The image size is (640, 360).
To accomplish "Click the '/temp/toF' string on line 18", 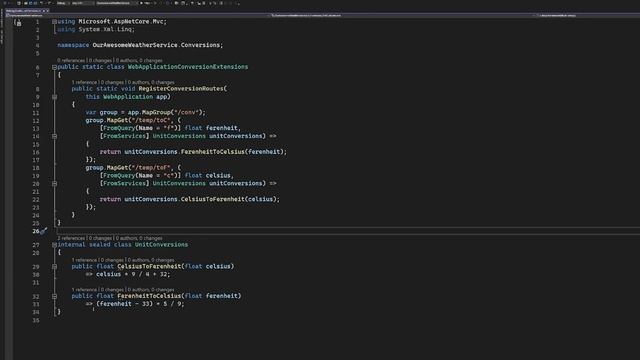I will 151,168.
